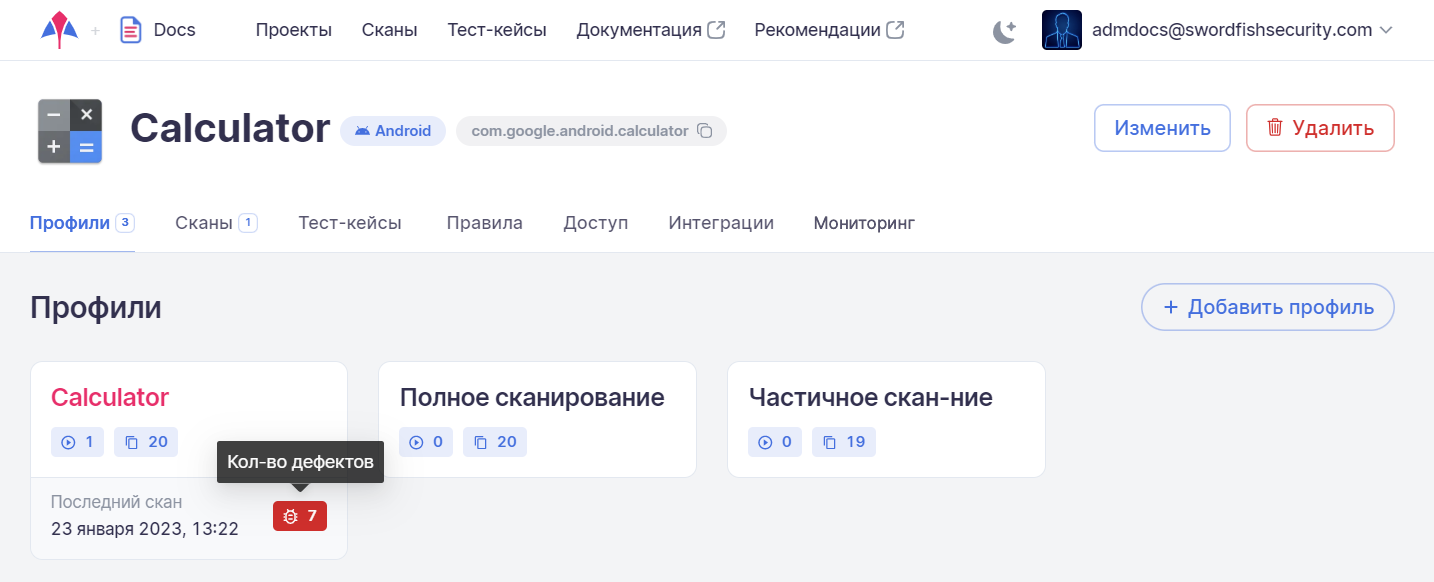Open user account dropdown chevron
Screen dimensions: 1434x582
(1386, 30)
